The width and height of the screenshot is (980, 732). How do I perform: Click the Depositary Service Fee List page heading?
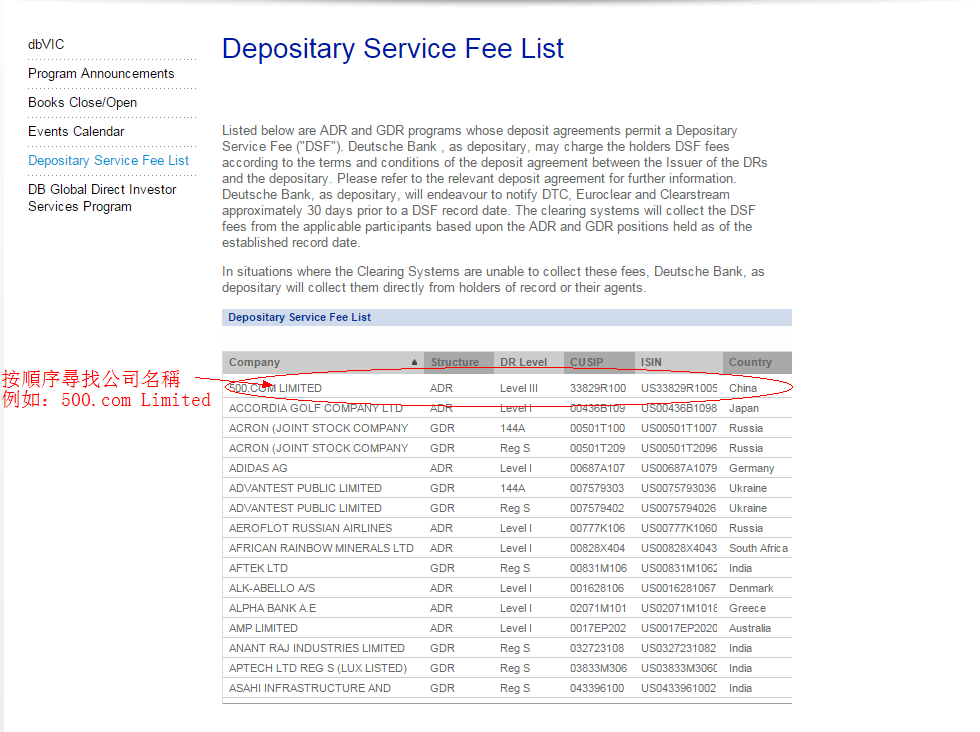point(392,49)
